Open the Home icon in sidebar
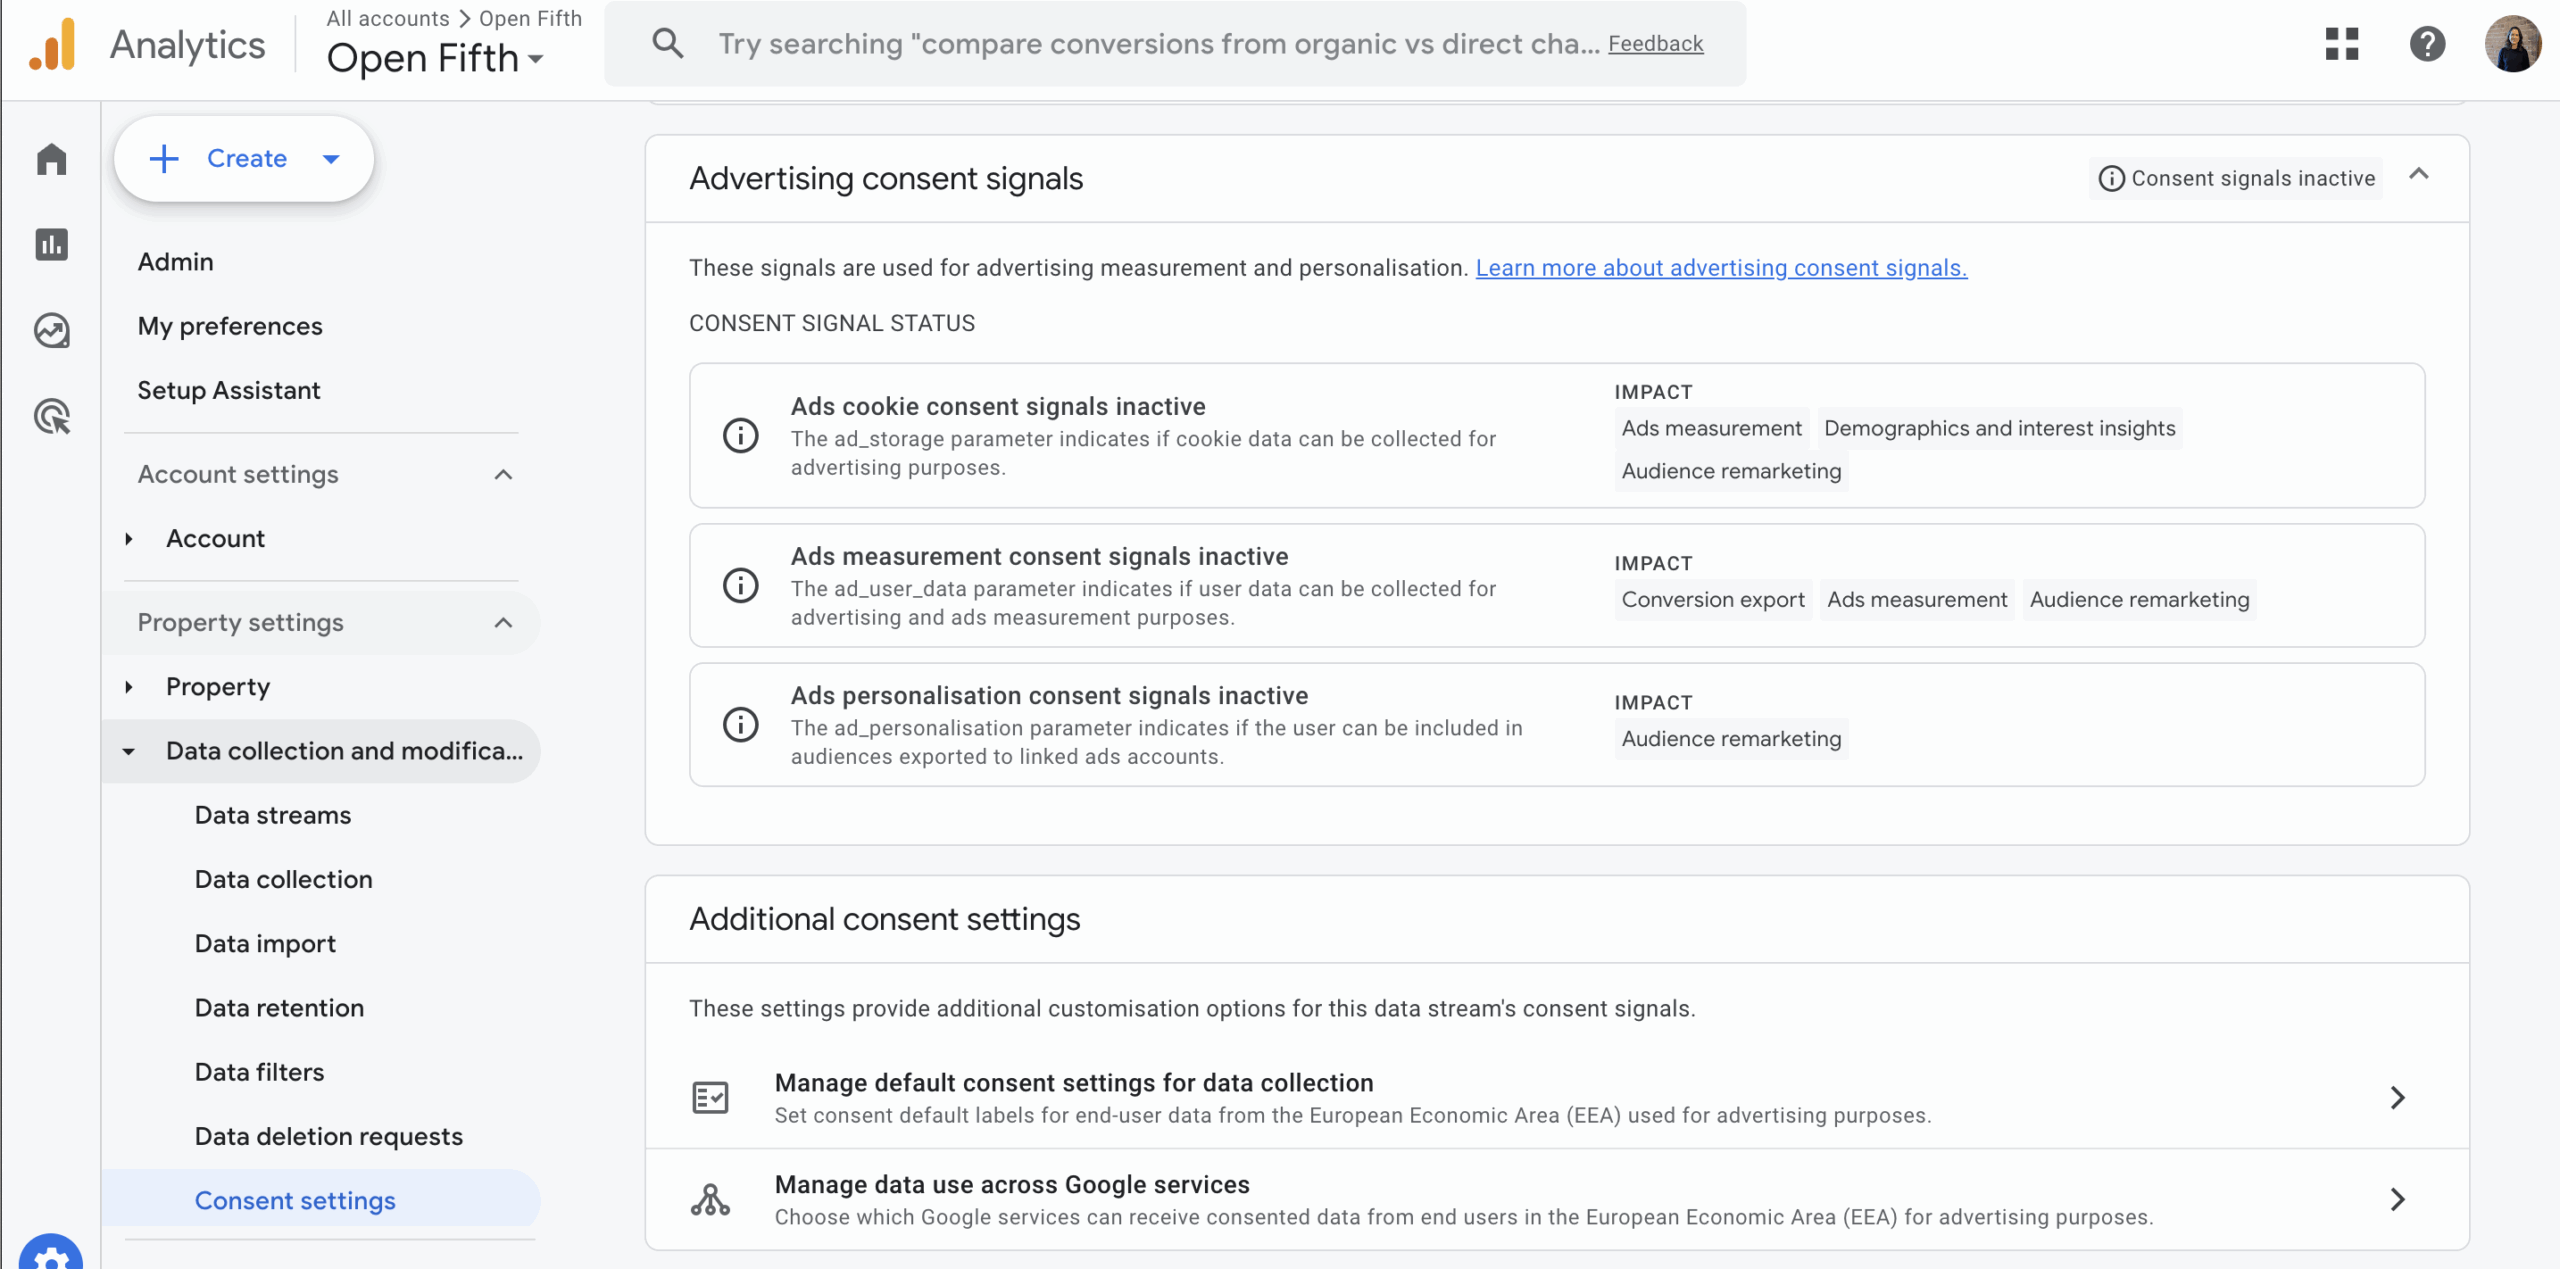The height and width of the screenshot is (1269, 2560). coord(51,159)
